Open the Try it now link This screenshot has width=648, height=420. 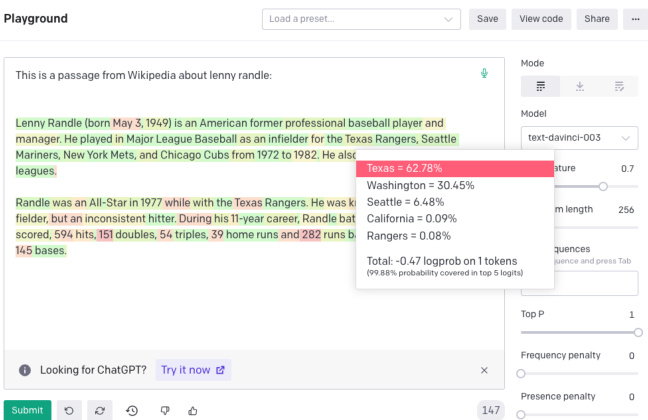coord(193,370)
